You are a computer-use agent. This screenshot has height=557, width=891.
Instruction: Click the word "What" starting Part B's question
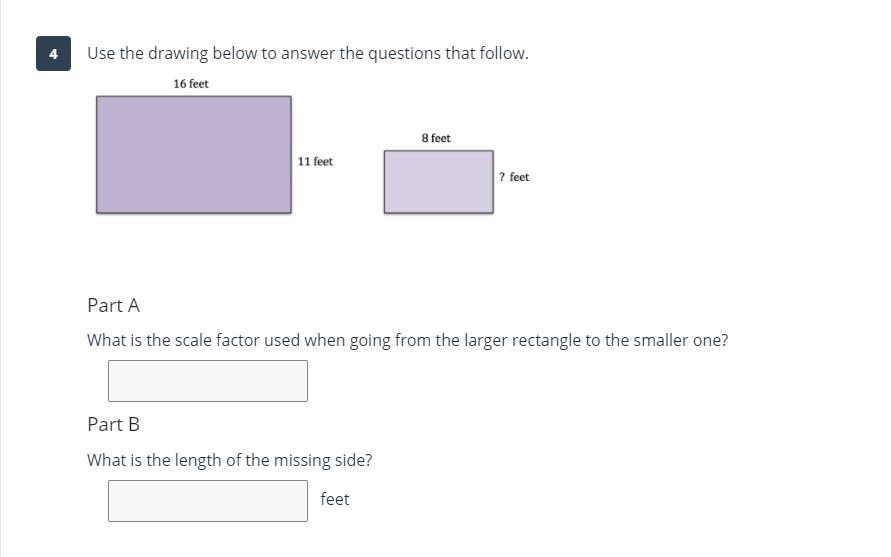pyautogui.click(x=106, y=460)
